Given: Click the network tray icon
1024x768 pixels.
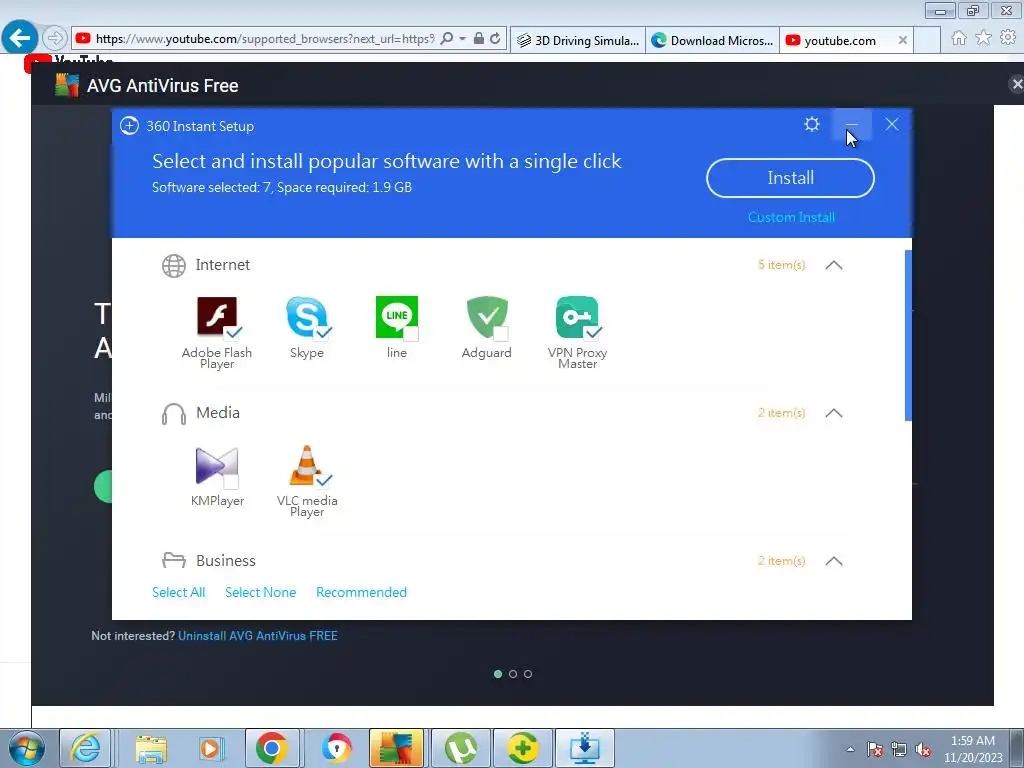Looking at the screenshot, I should (899, 750).
